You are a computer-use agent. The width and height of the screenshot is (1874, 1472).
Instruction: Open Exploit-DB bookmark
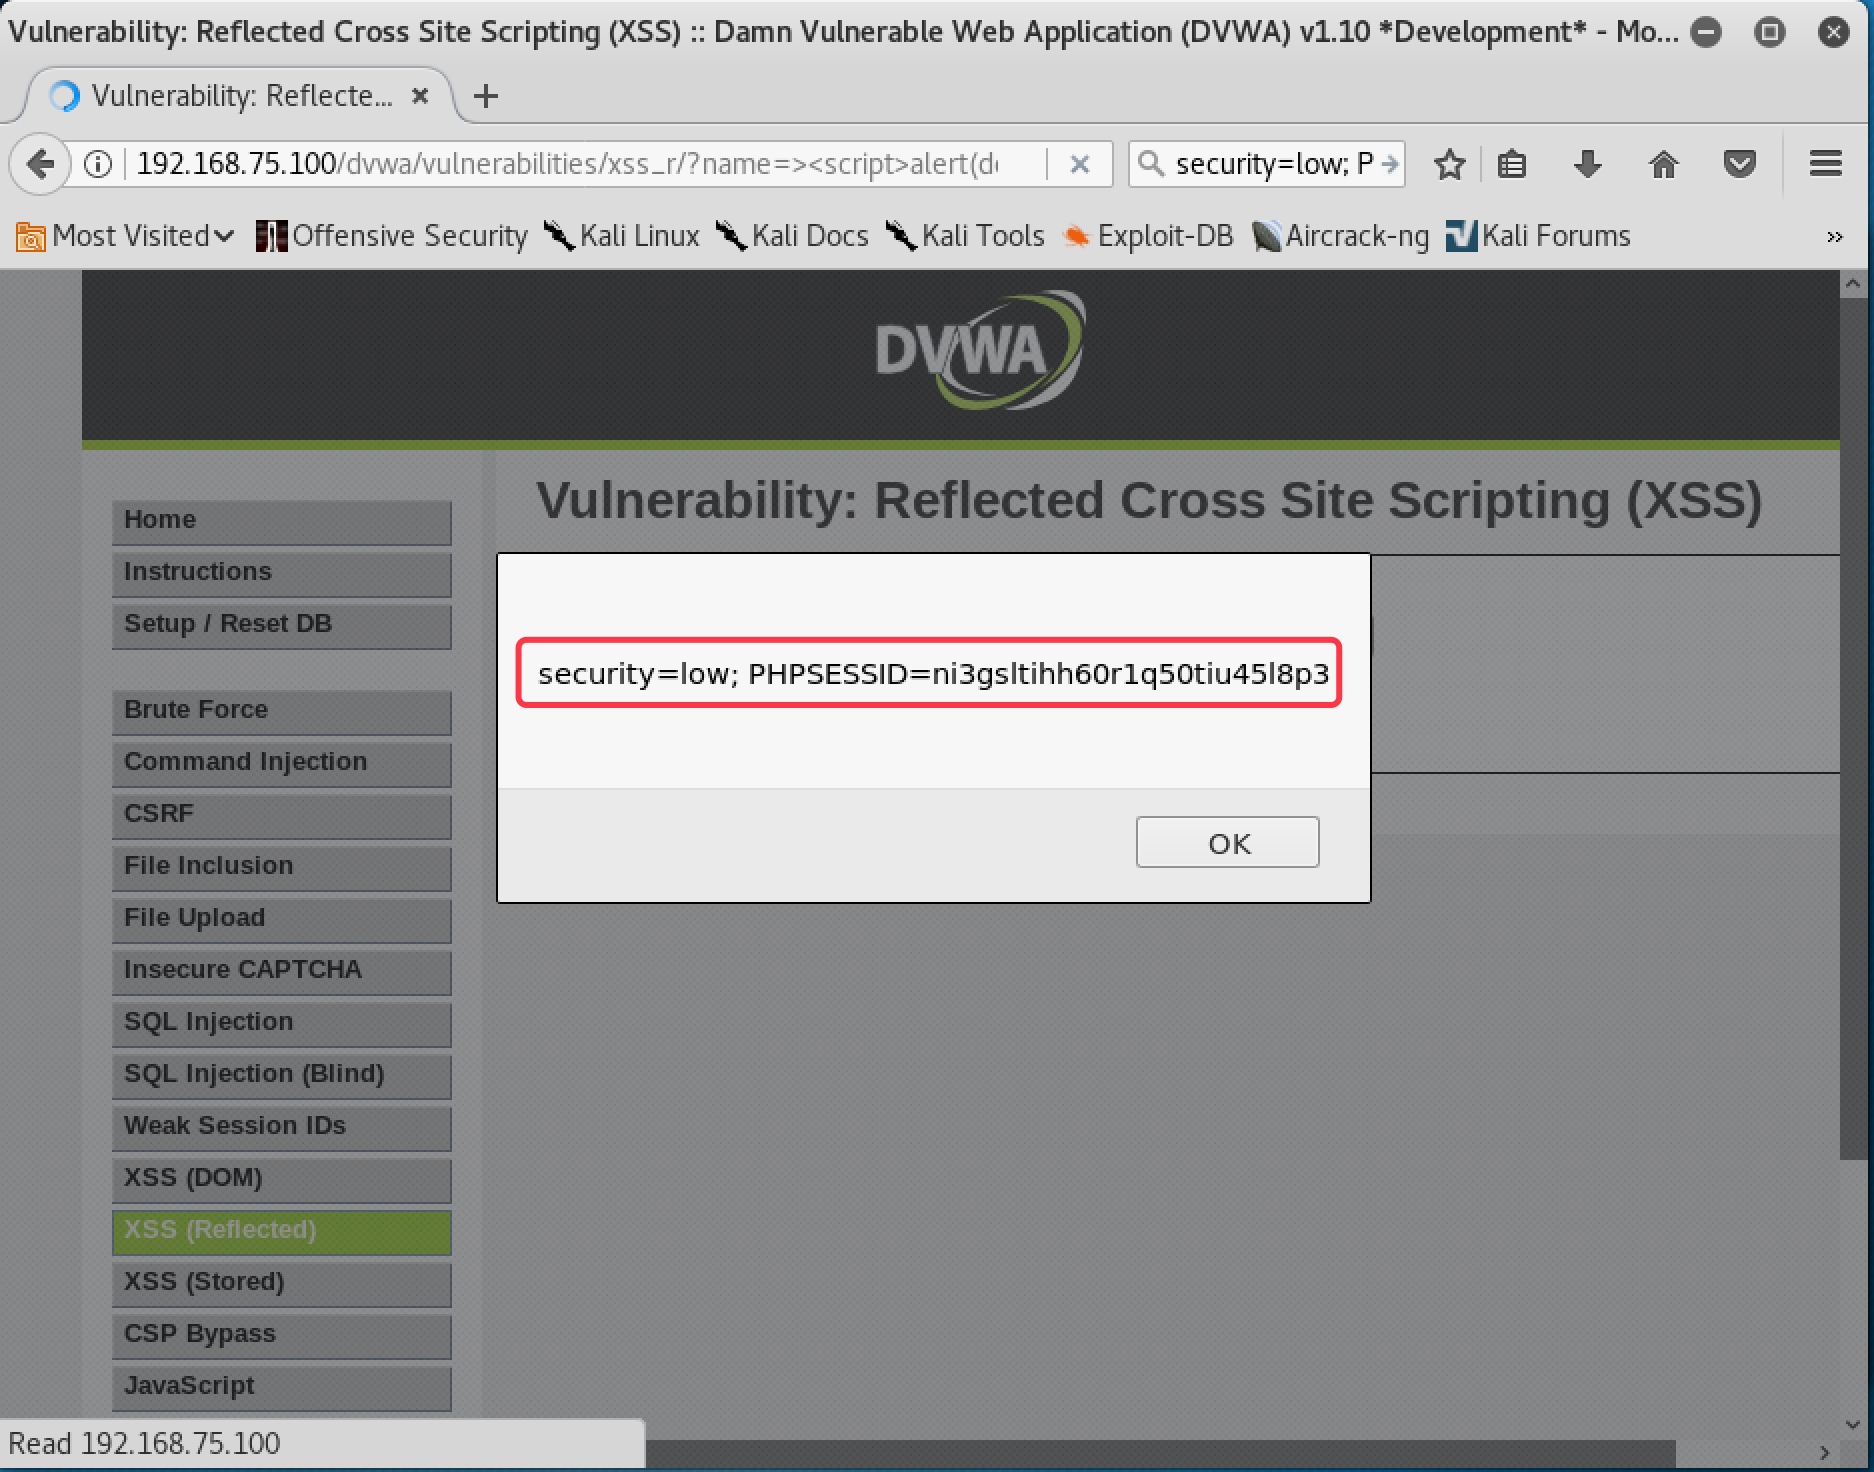pos(1148,236)
